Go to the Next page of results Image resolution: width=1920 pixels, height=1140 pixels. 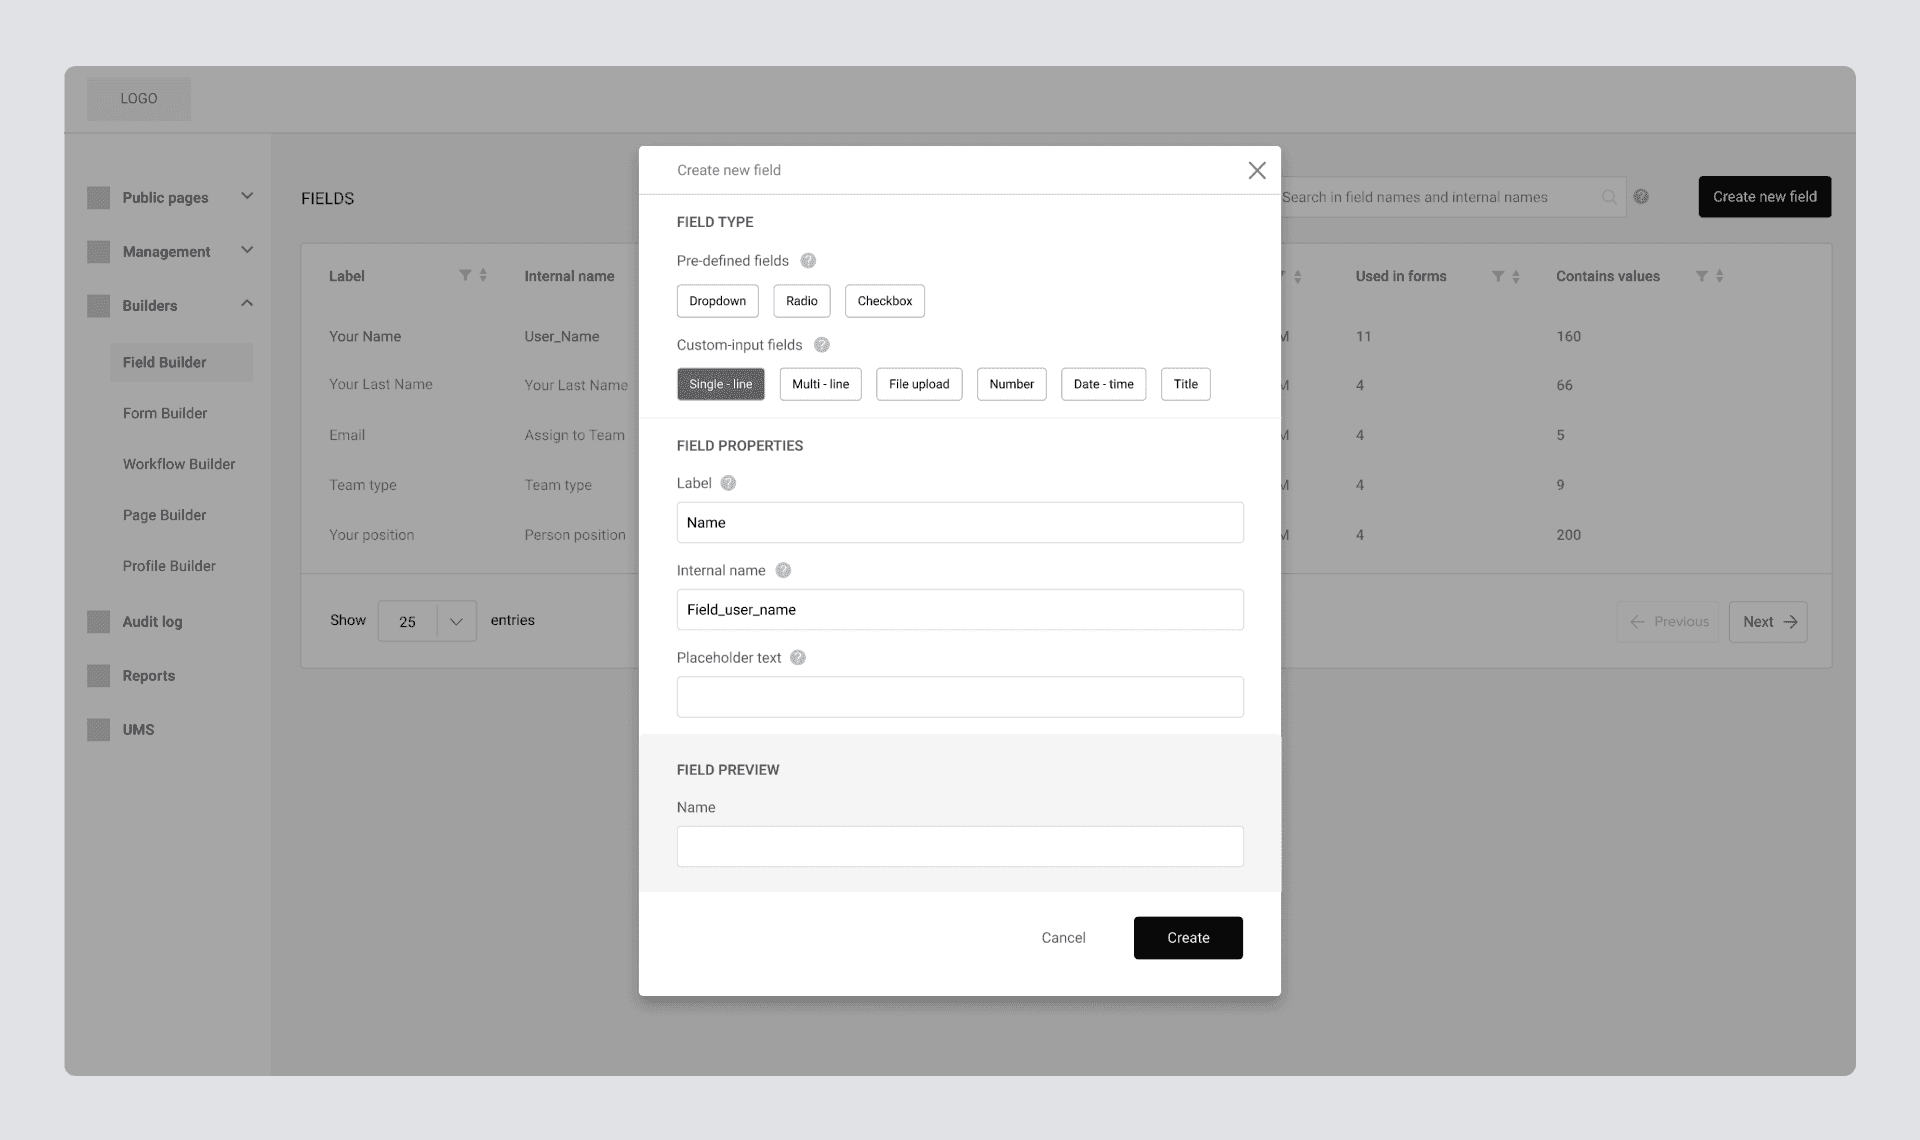[1767, 621]
